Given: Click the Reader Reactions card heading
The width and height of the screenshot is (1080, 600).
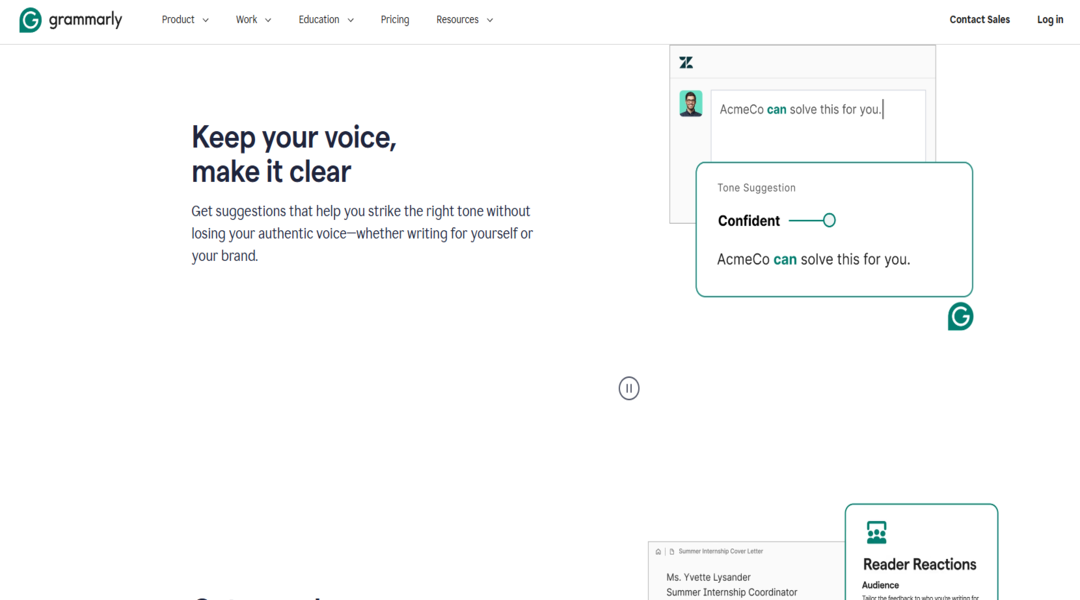Looking at the screenshot, I should 920,564.
